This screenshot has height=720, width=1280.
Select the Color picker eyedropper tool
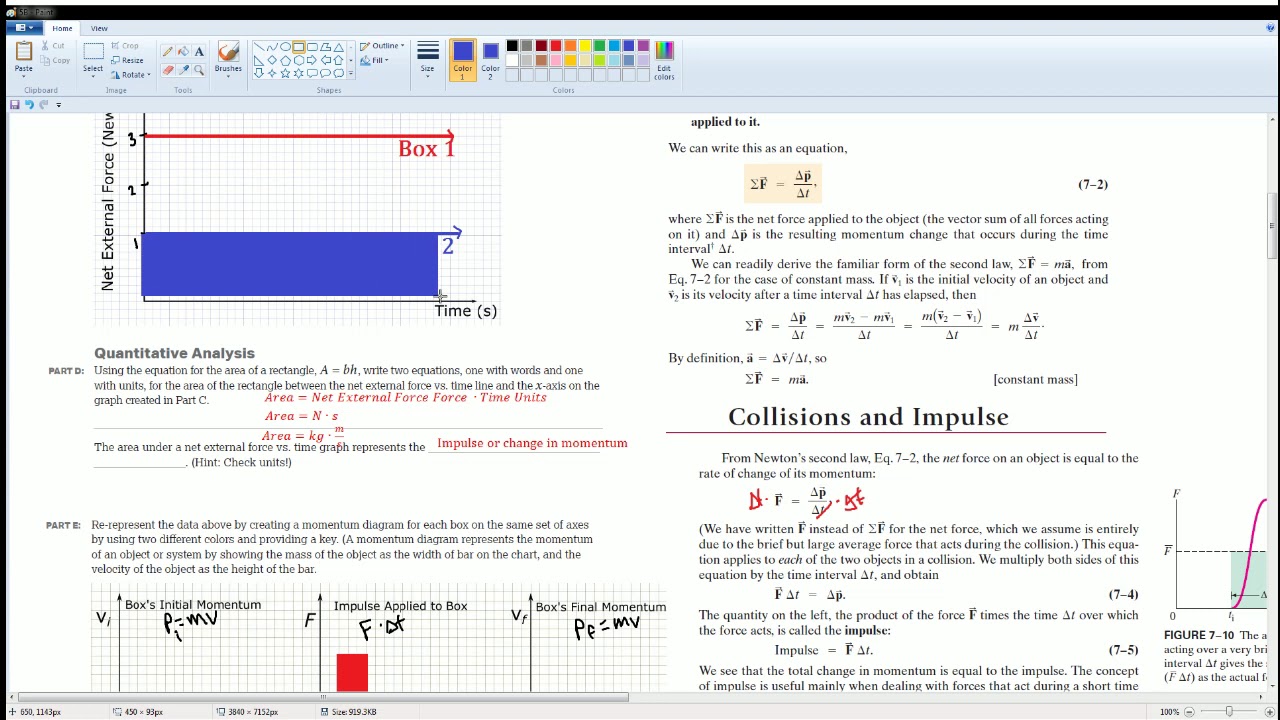tap(183, 70)
